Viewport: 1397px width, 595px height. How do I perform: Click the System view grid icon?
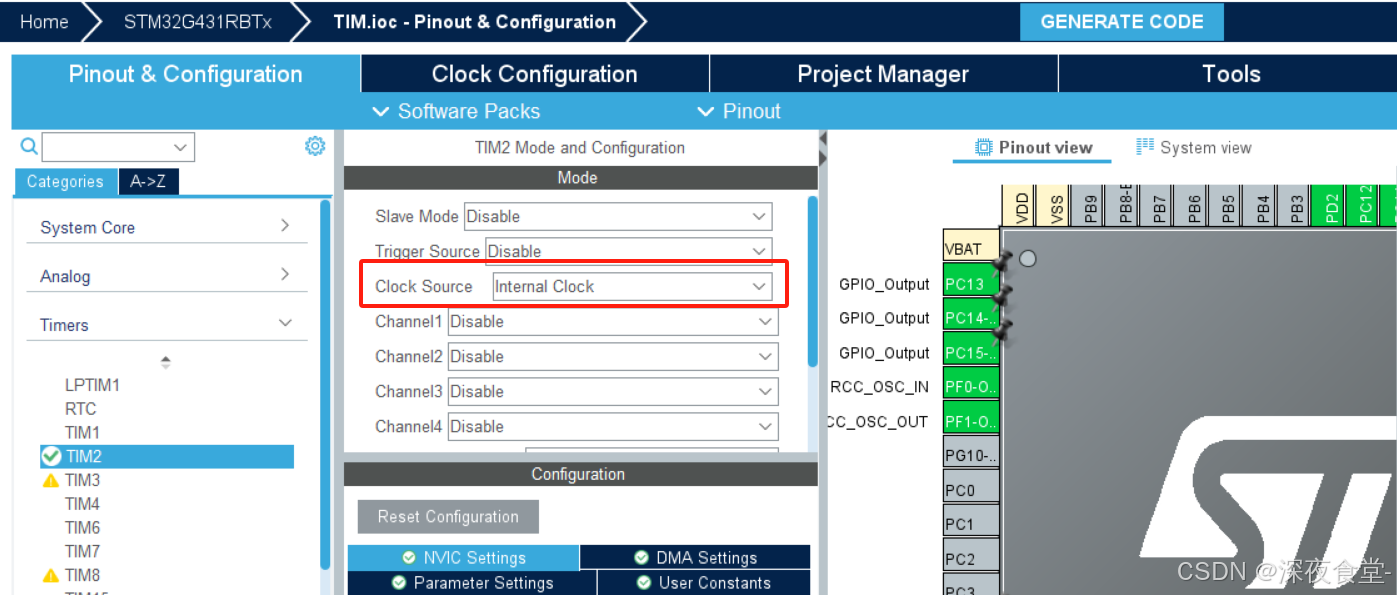[1145, 147]
